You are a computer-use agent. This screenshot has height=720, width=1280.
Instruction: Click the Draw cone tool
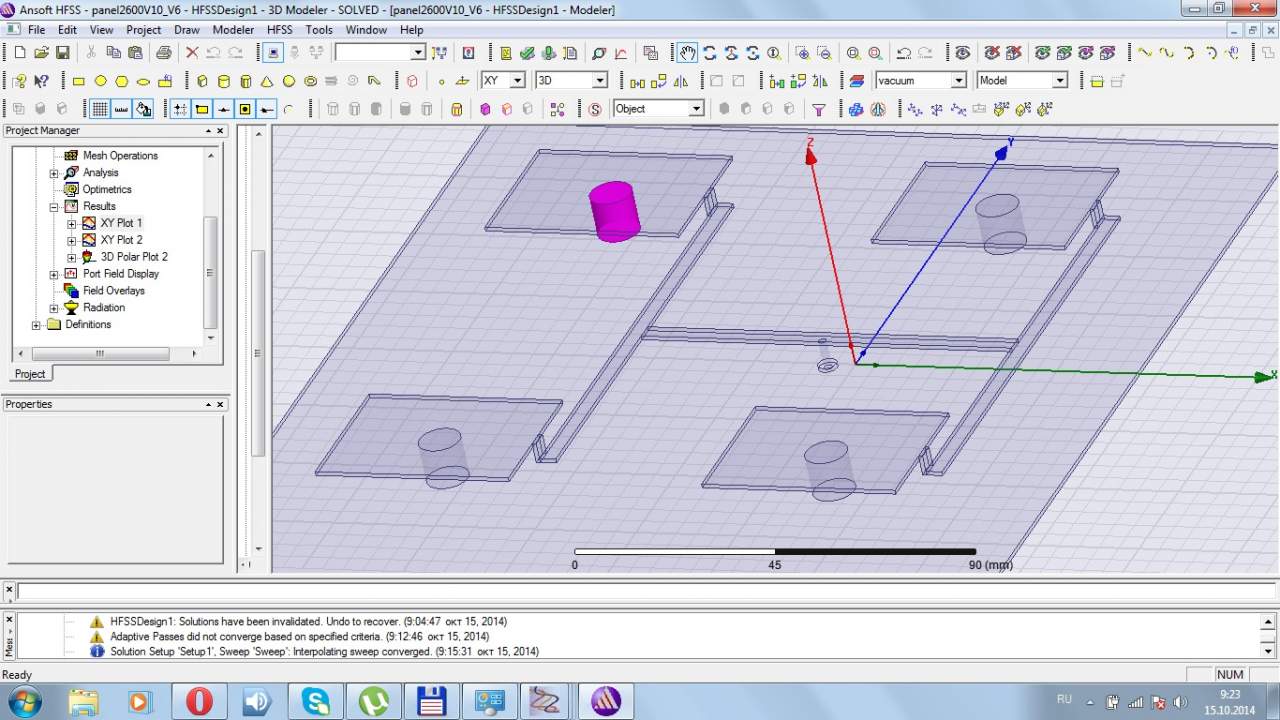click(267, 81)
